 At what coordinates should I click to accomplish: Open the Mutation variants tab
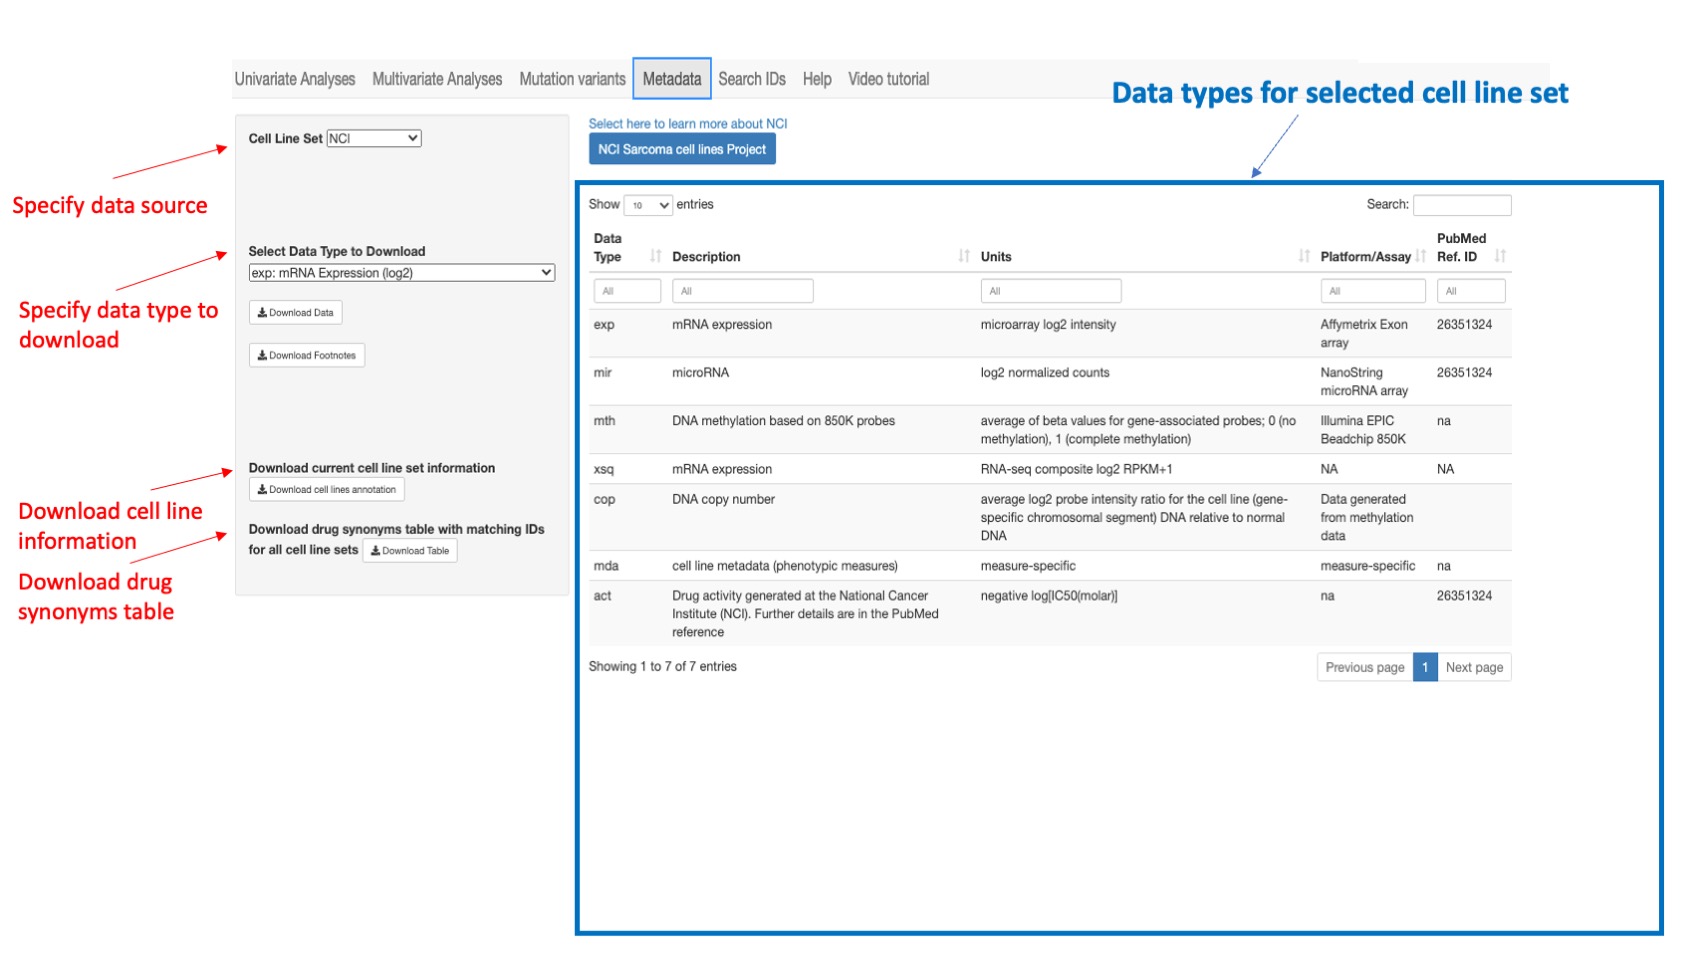point(572,79)
